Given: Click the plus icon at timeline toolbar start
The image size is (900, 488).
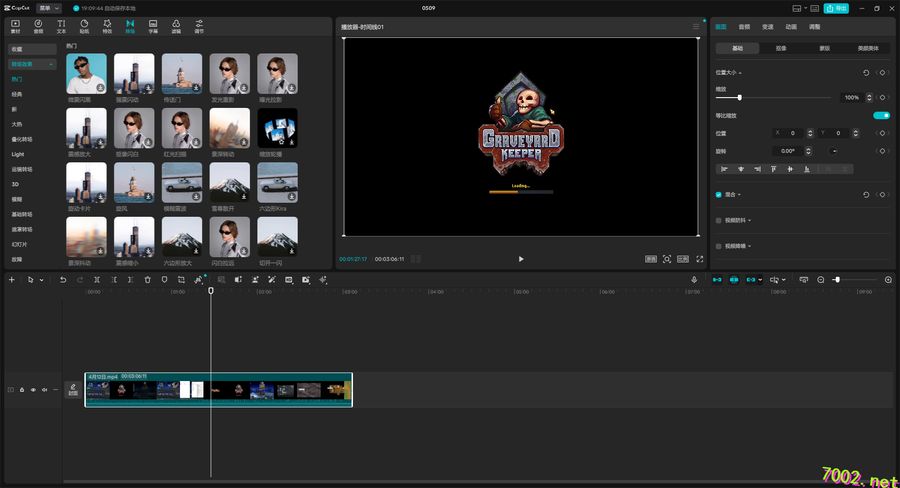Looking at the screenshot, I should (11, 280).
